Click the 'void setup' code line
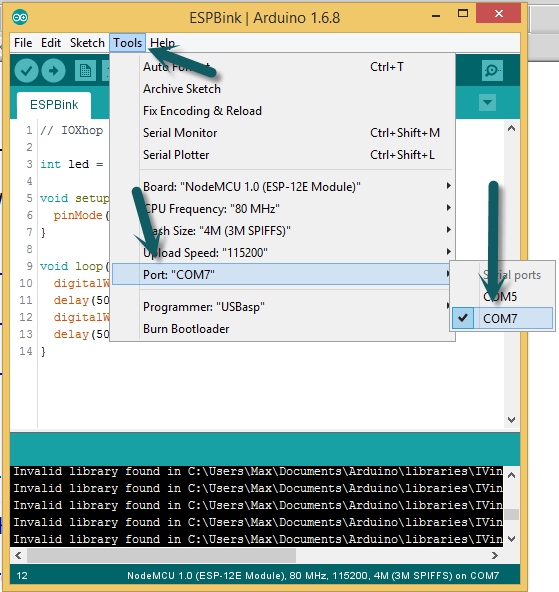Screen dimensions: 559x592 point(75,198)
